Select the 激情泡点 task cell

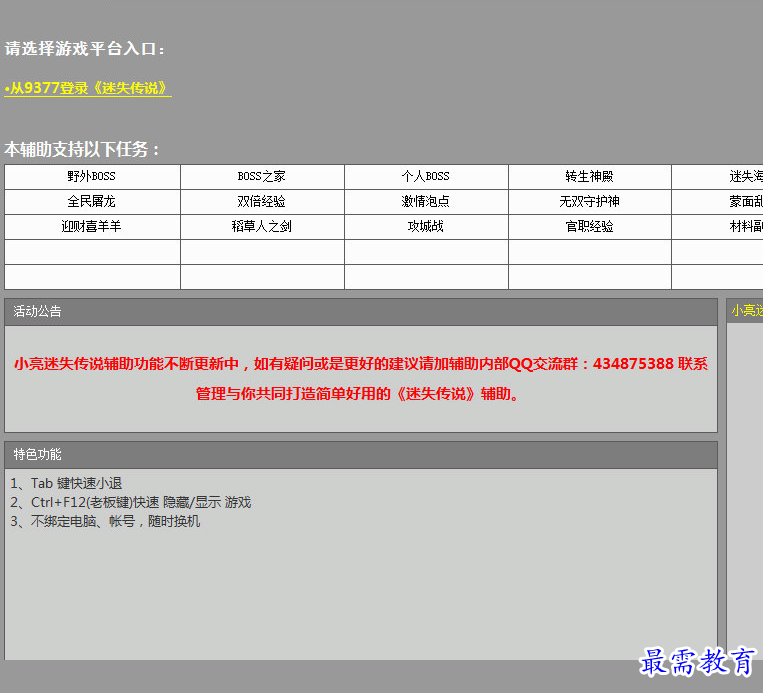click(x=426, y=201)
